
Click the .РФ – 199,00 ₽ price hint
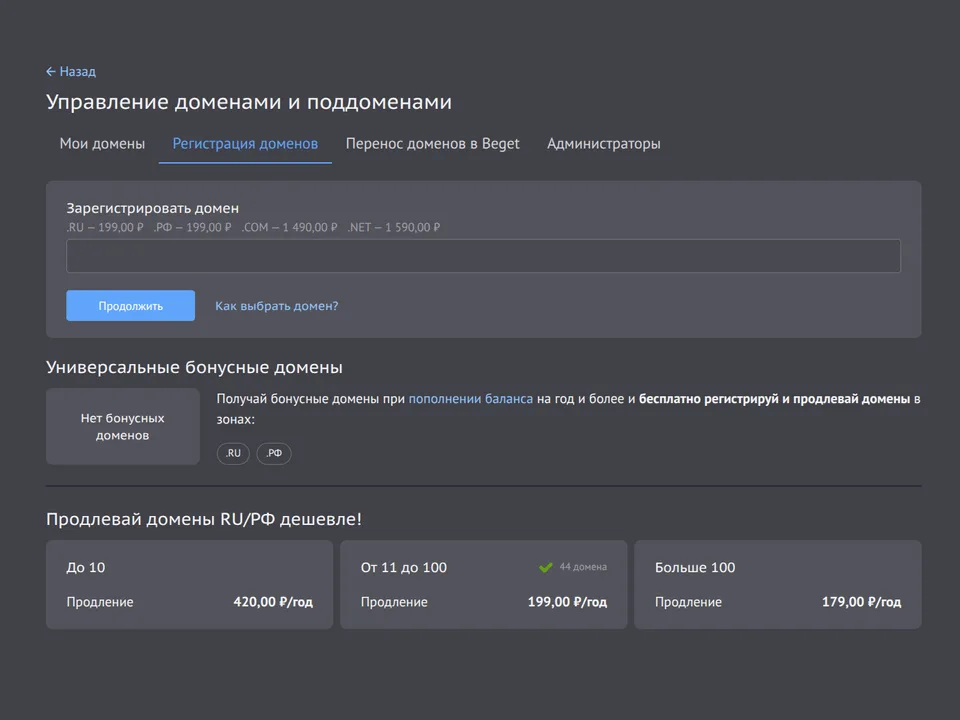click(x=192, y=227)
